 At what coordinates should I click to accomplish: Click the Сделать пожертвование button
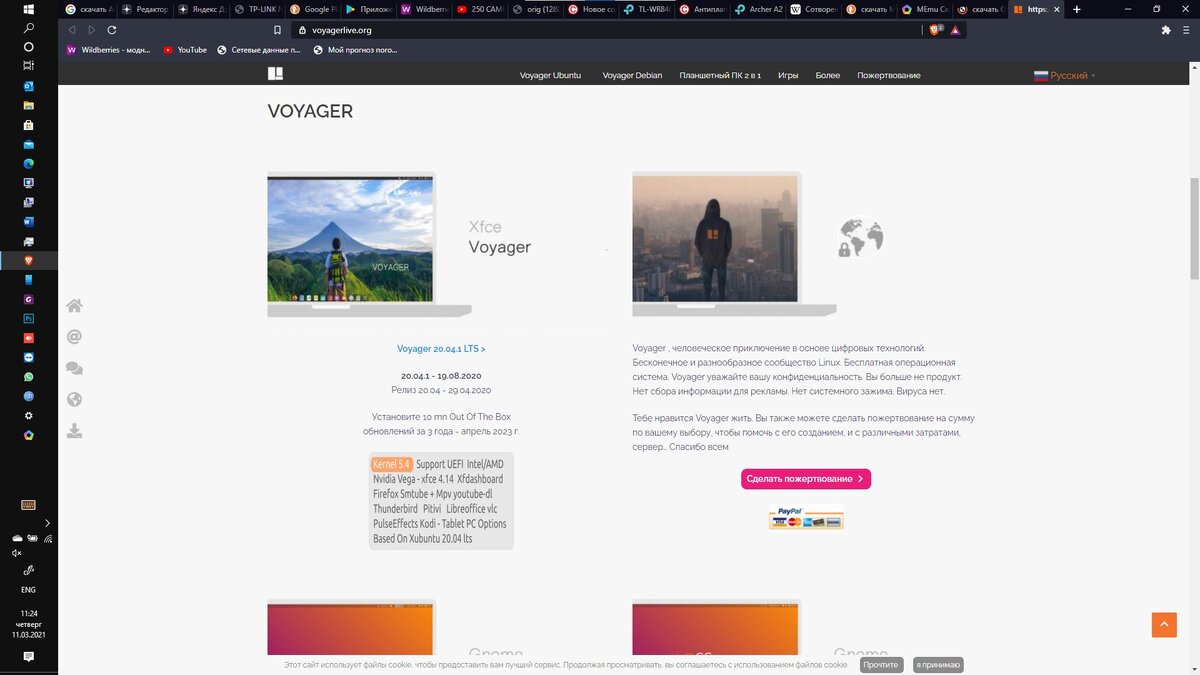[x=806, y=479]
